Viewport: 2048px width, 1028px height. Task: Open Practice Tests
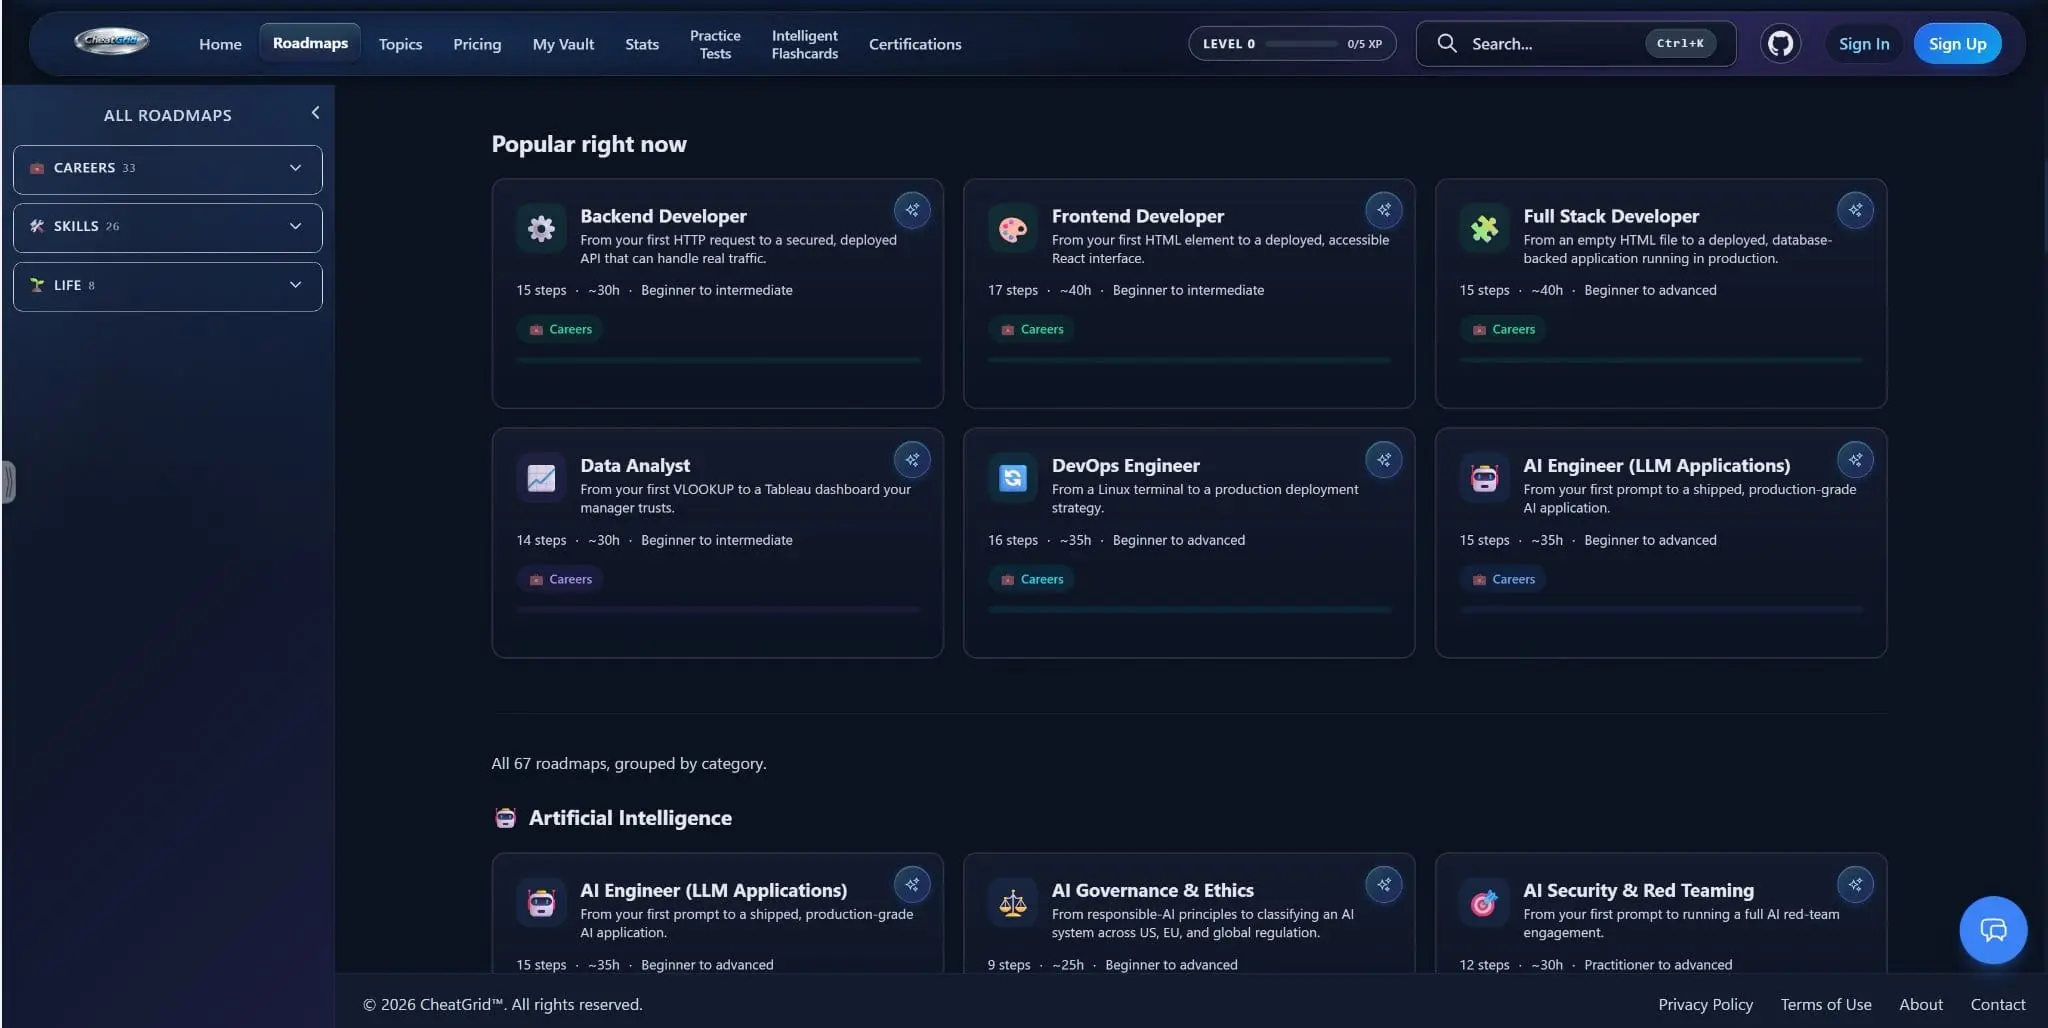(x=715, y=44)
